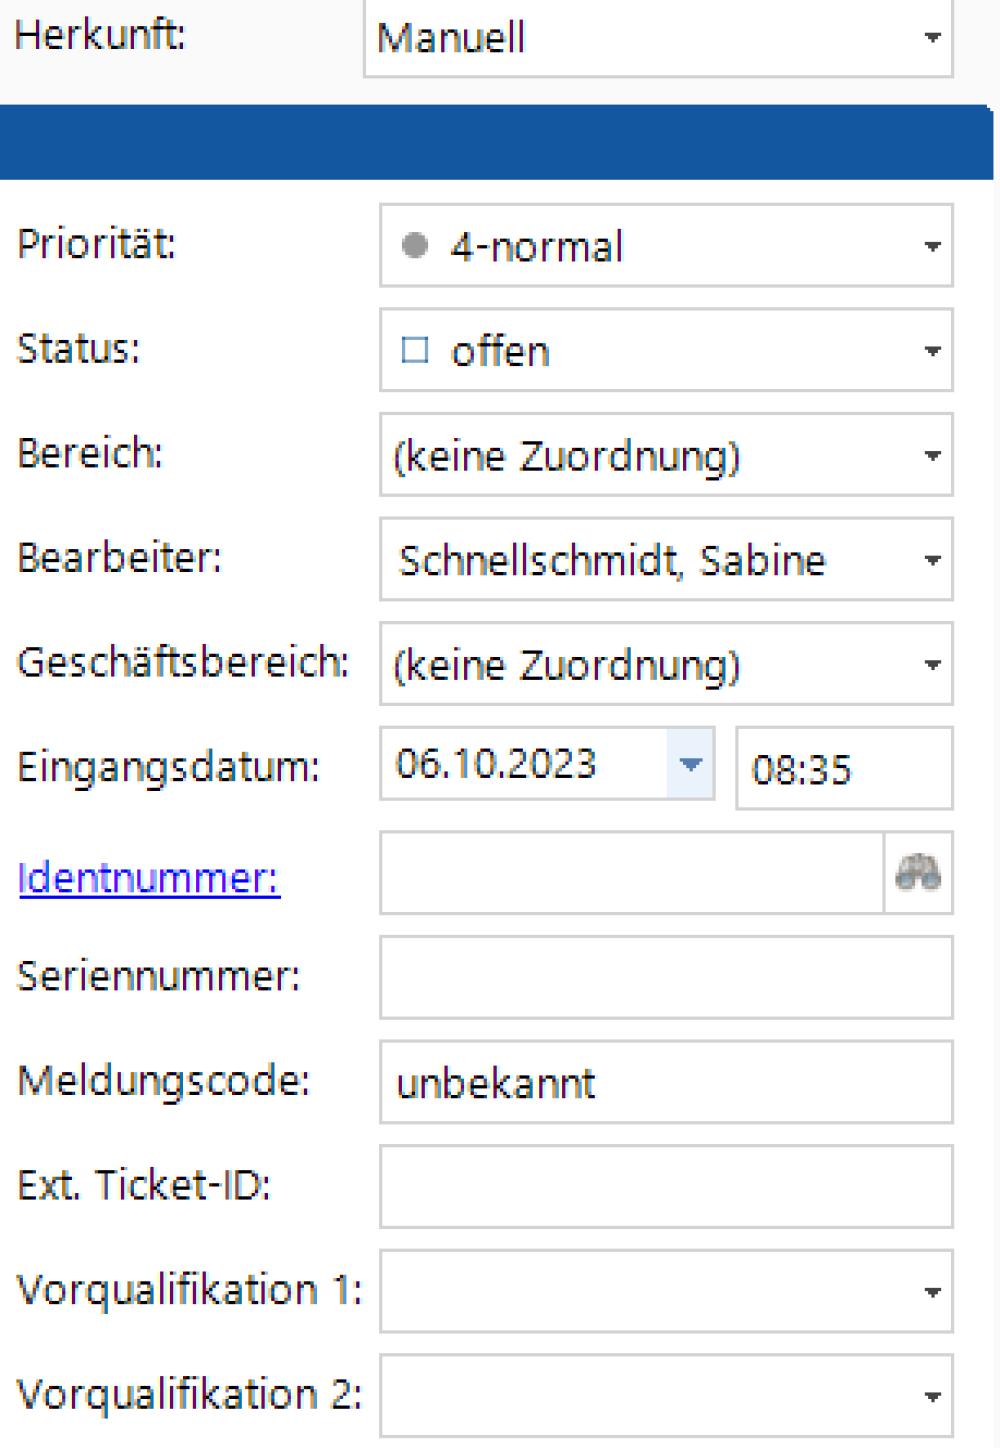Expand the Bereich dropdown
This screenshot has width=1000, height=1448.
[932, 456]
